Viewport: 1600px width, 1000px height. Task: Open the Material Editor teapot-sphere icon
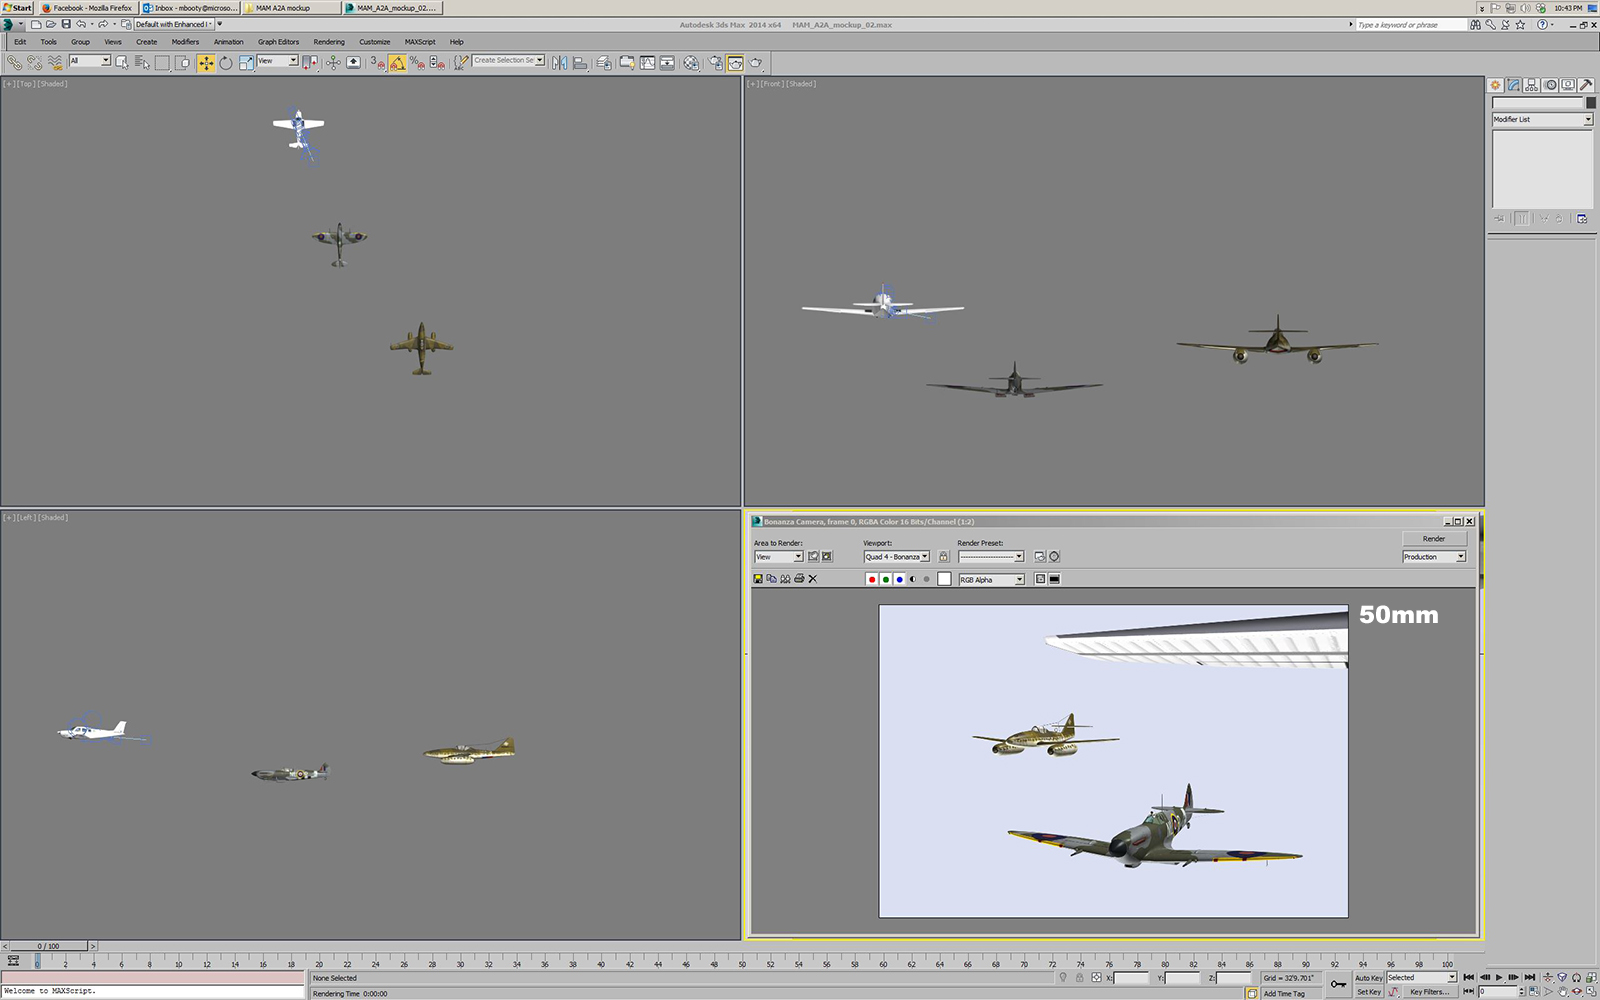pyautogui.click(x=691, y=63)
